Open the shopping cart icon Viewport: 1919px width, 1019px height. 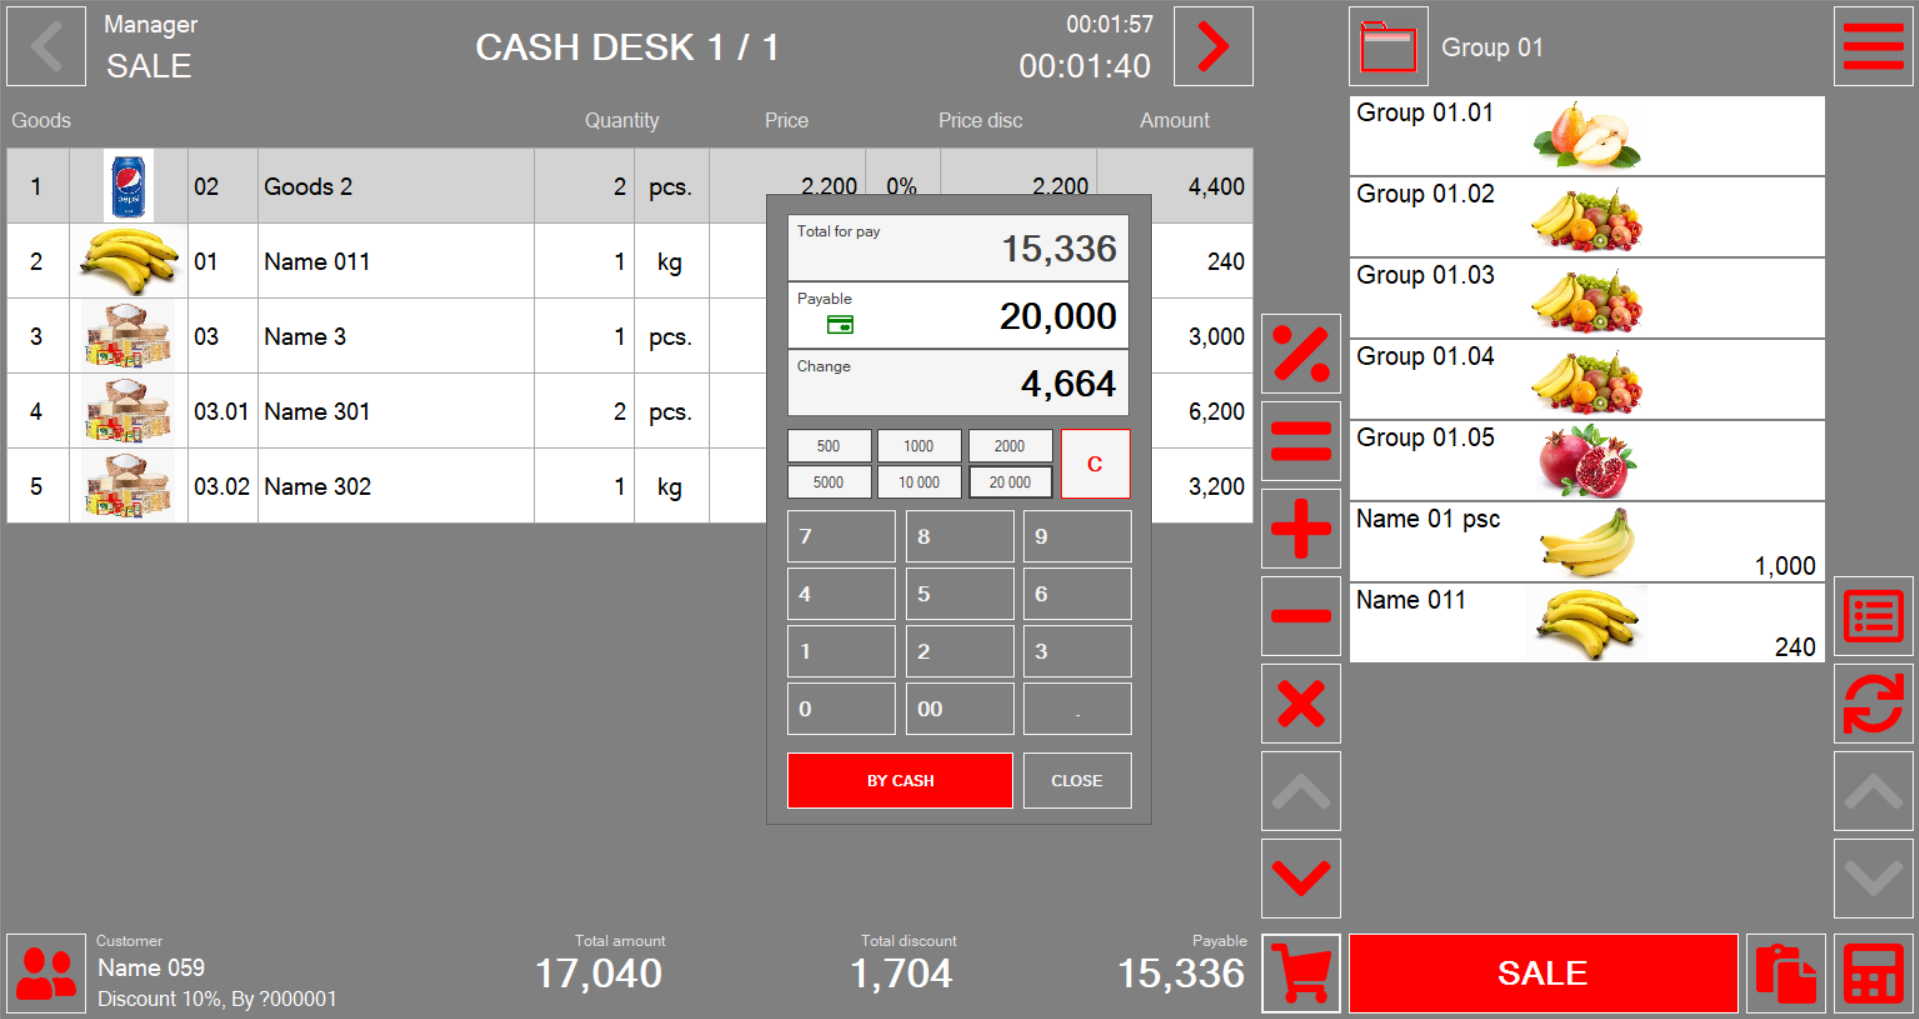[x=1300, y=973]
